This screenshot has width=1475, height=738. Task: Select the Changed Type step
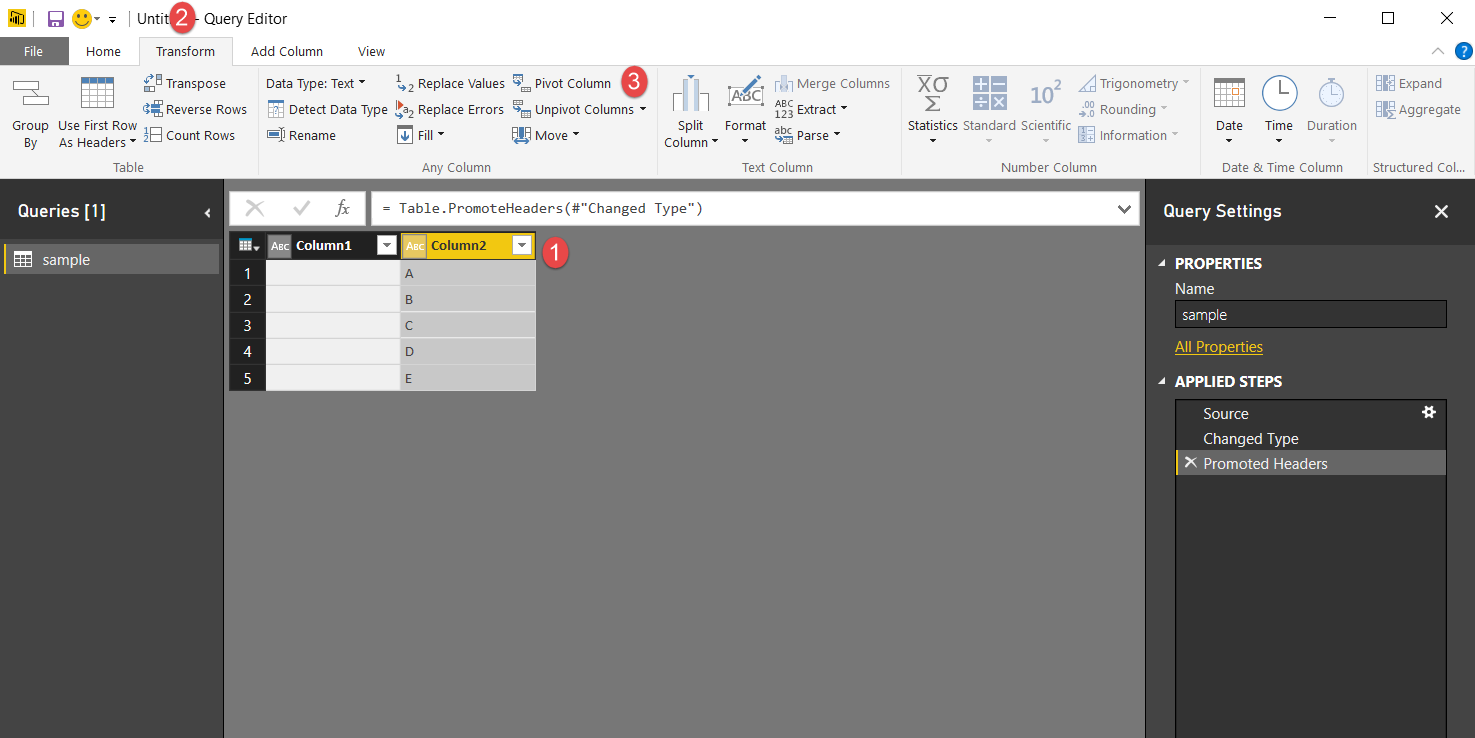point(1311,438)
